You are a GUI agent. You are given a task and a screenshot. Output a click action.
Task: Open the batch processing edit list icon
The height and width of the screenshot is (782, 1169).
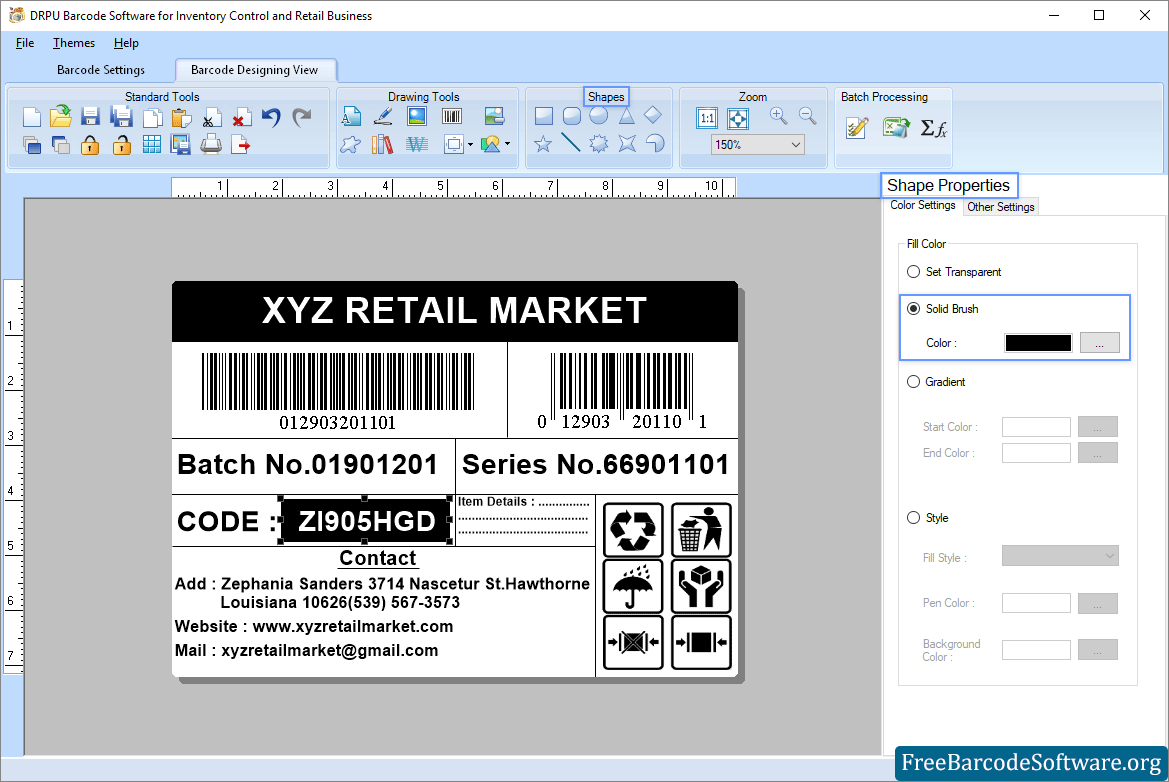[857, 127]
